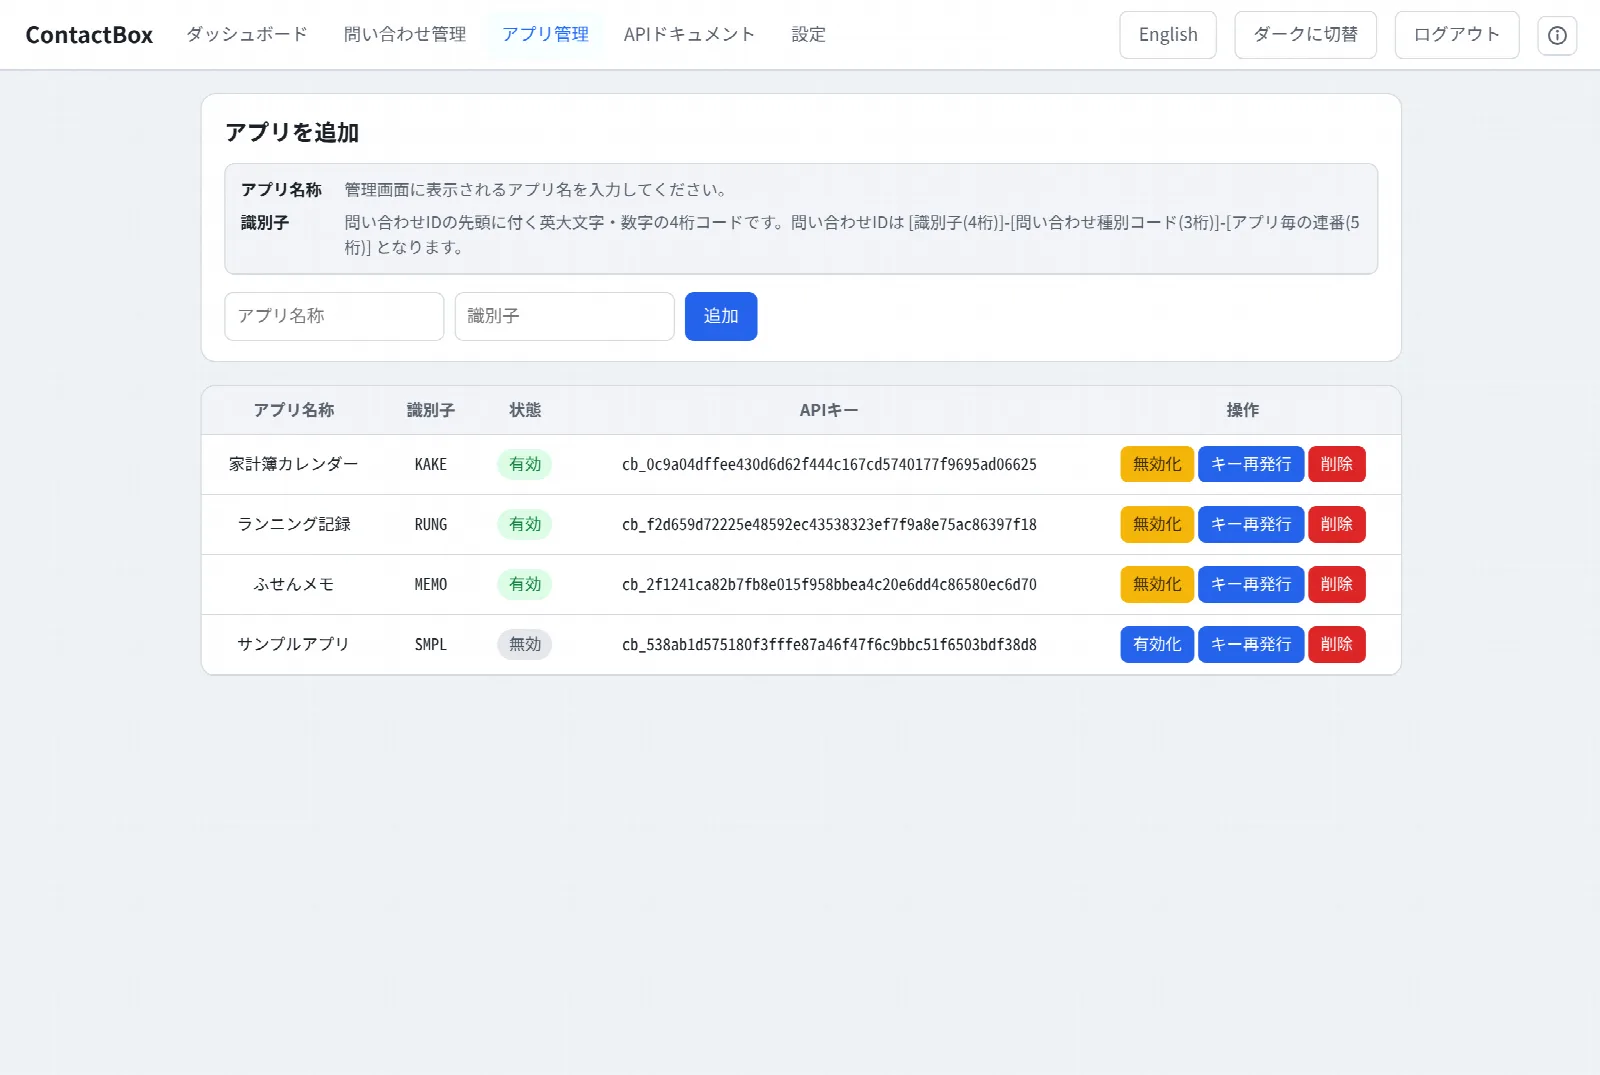Focus the 識別子 input field
Image resolution: width=1600 pixels, height=1075 pixels.
tap(564, 316)
